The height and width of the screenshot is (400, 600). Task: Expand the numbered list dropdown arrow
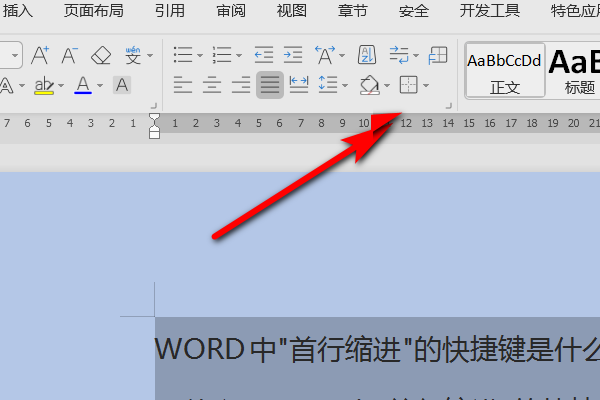click(x=239, y=56)
